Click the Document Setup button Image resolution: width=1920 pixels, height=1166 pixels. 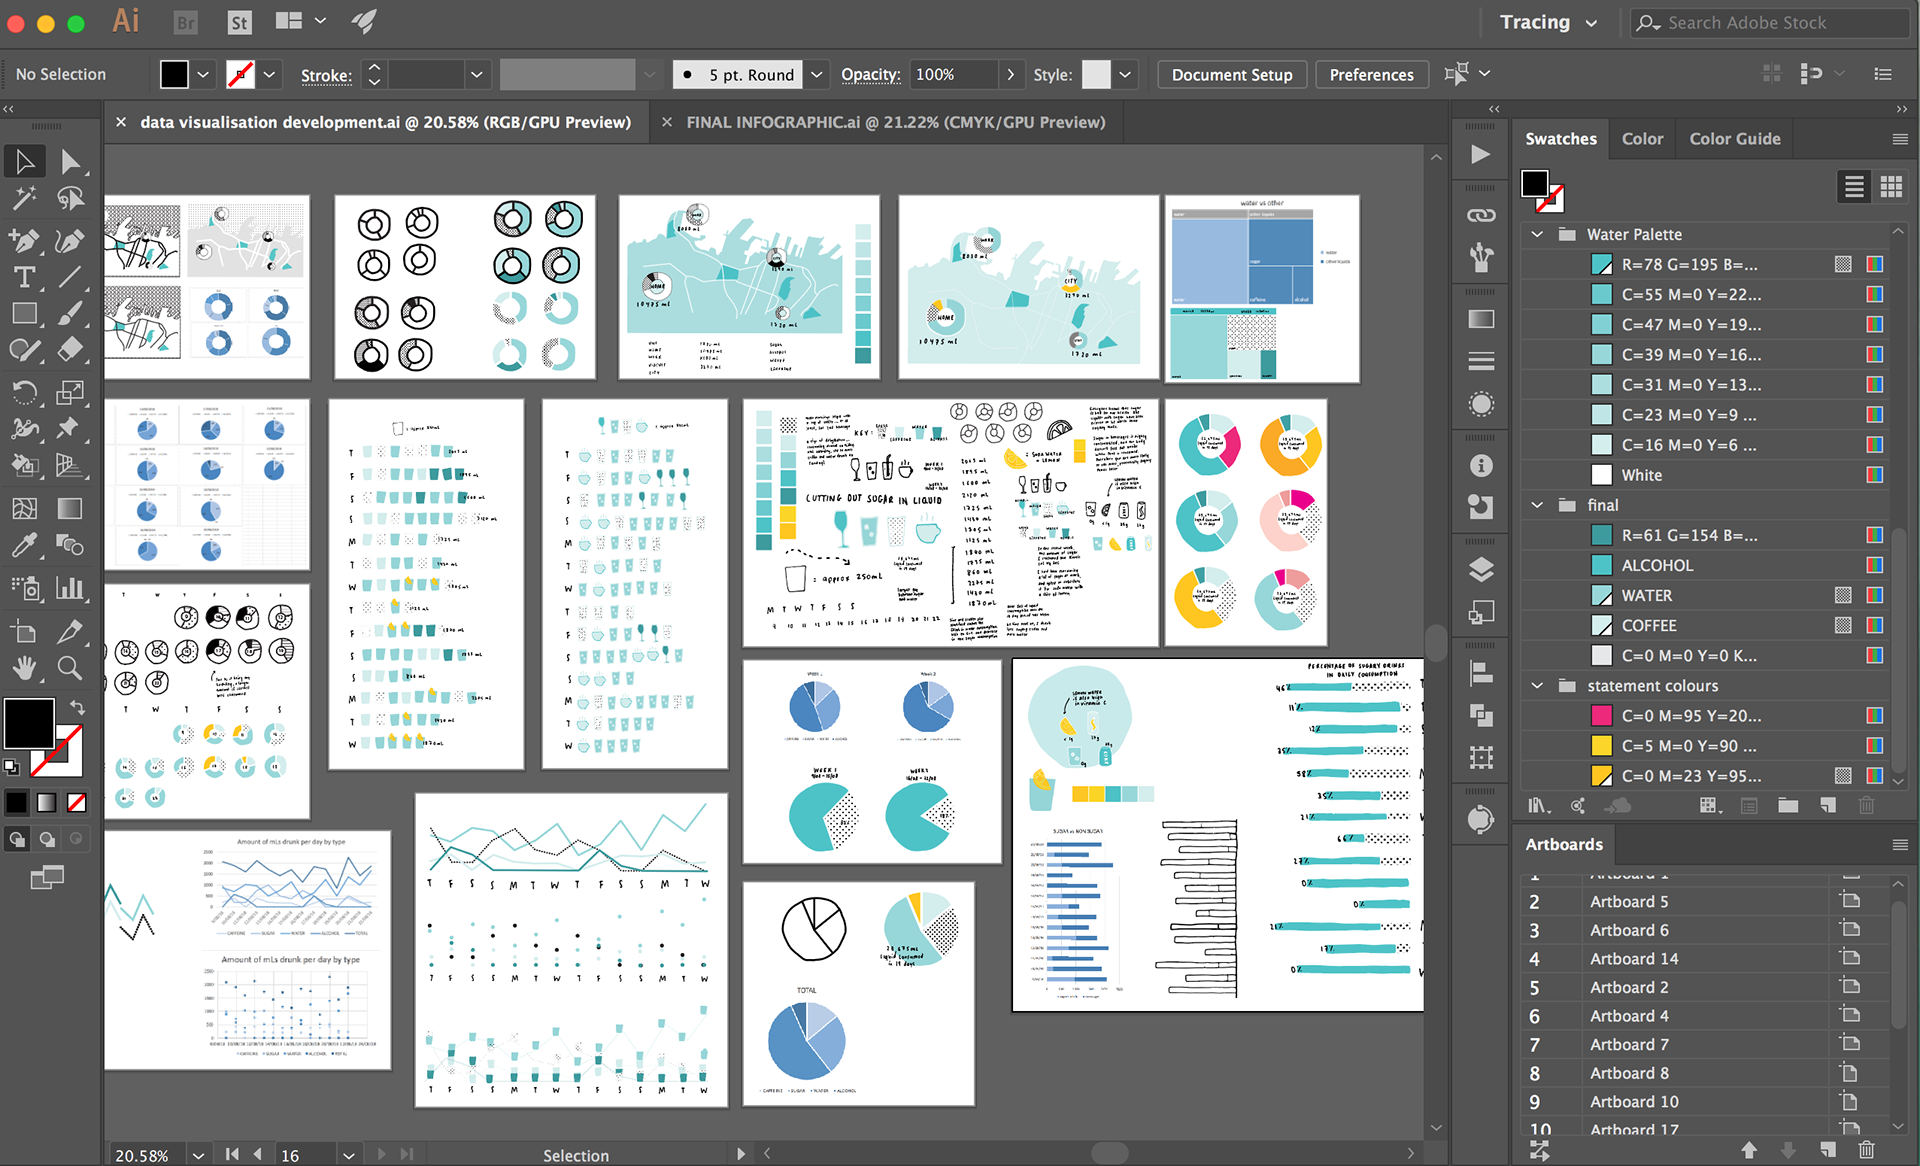point(1232,74)
